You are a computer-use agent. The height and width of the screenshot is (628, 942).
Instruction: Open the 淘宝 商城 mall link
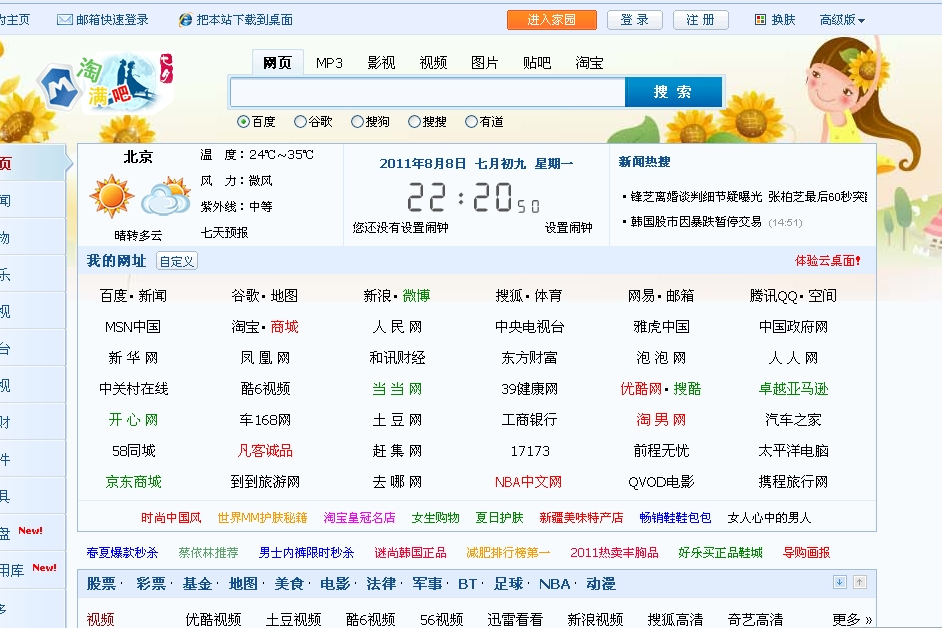285,327
